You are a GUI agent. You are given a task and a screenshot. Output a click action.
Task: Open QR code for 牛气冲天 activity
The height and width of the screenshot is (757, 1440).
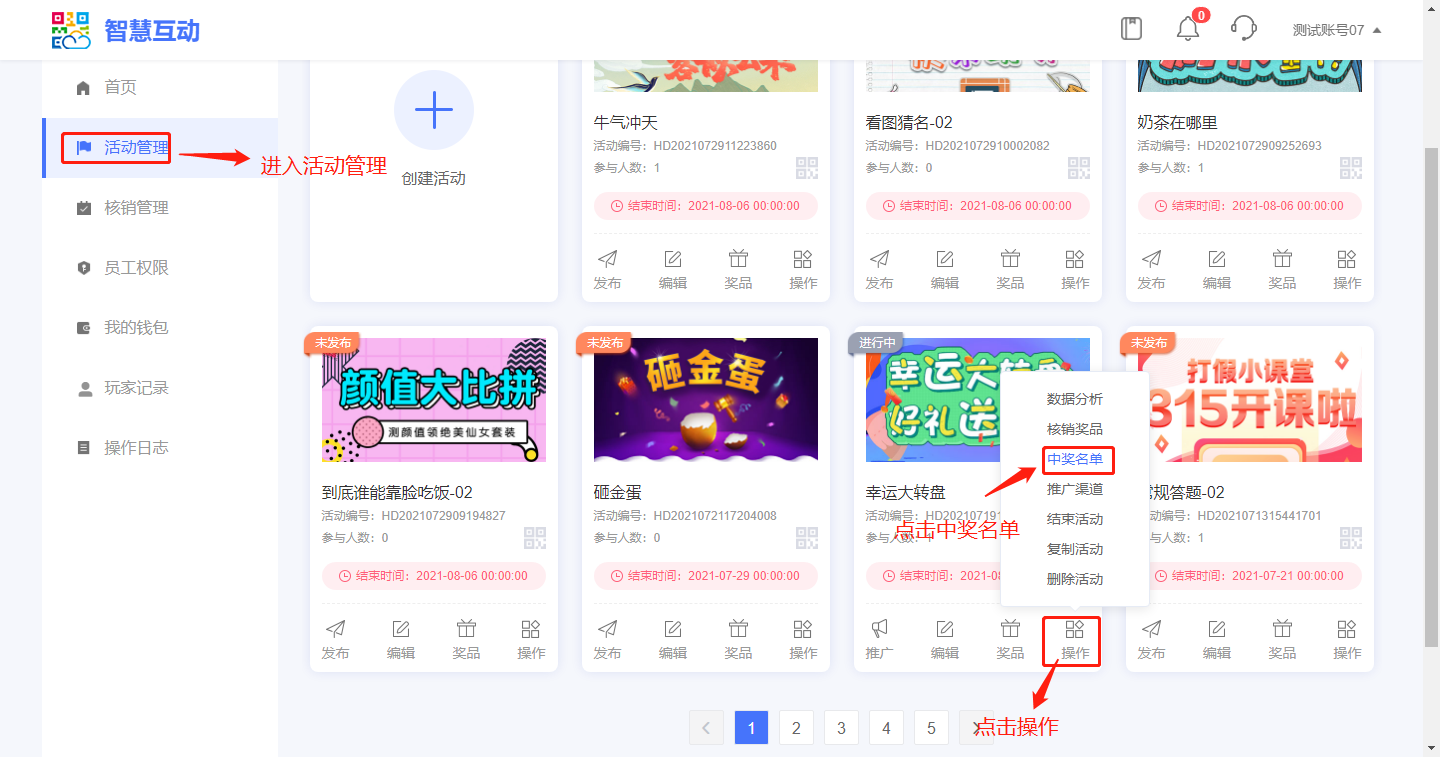coord(806,168)
